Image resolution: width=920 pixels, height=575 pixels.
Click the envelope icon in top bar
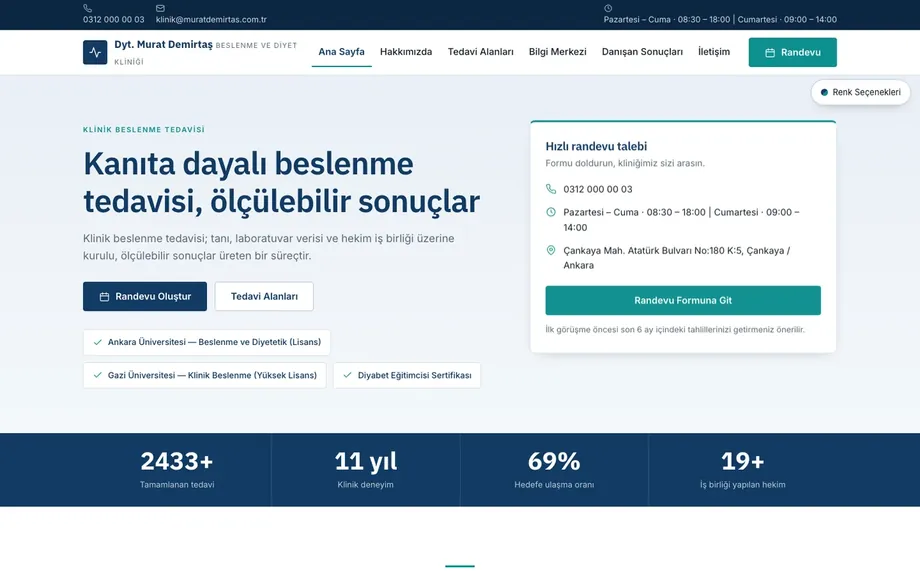(x=160, y=8)
